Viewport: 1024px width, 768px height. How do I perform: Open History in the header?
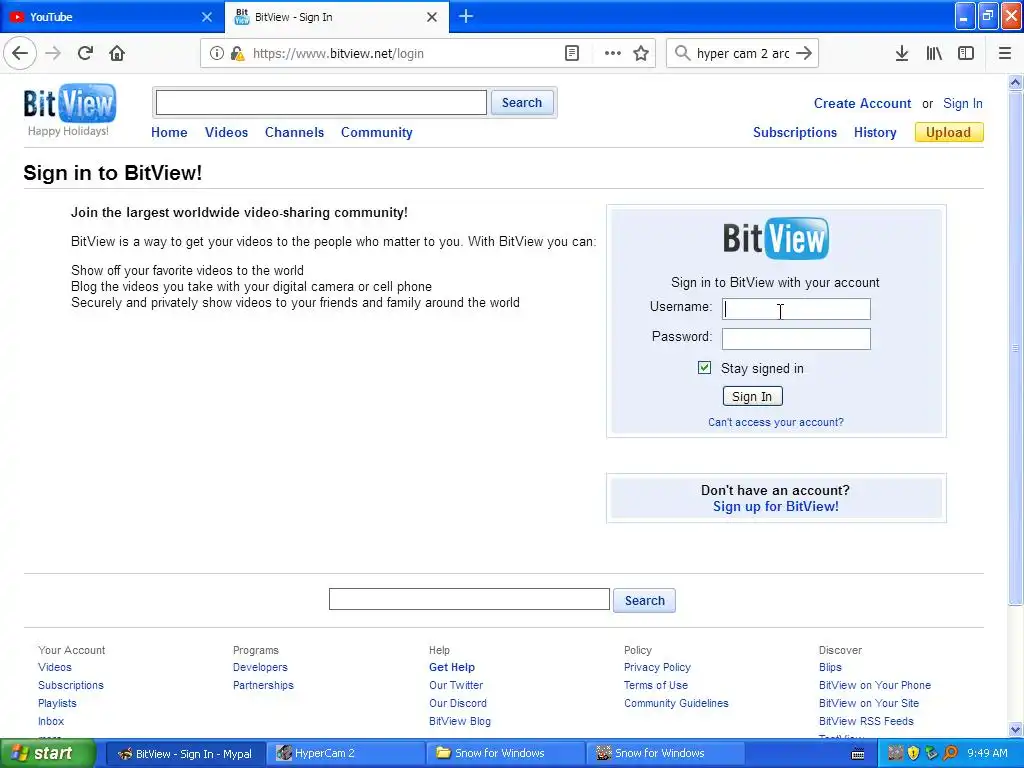(875, 133)
